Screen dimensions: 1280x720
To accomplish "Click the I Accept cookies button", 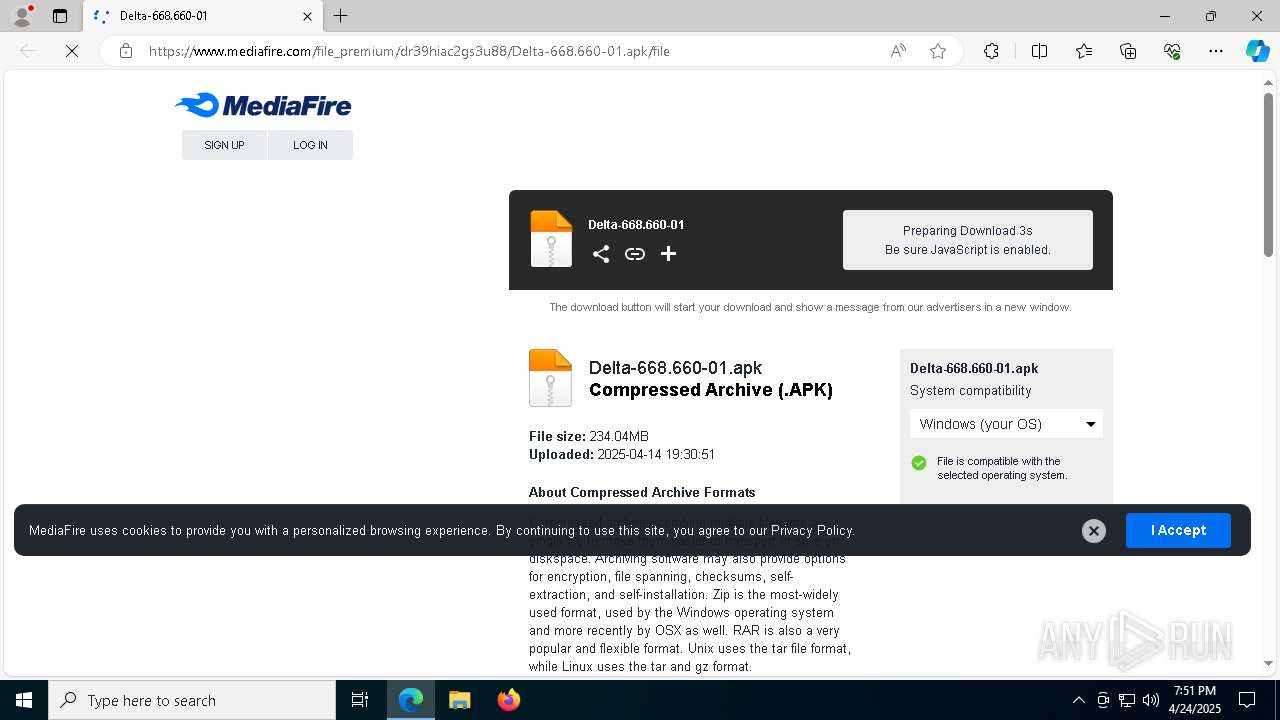I will 1178,530.
